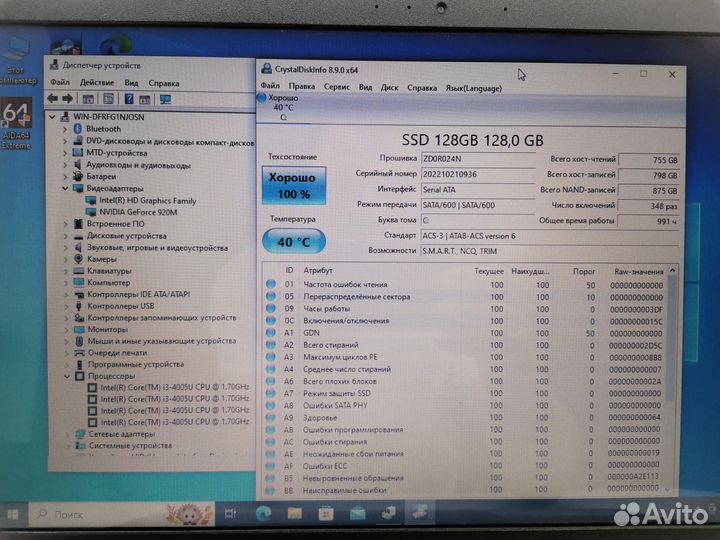Select the Мониторы category in Device Manager

(107, 329)
